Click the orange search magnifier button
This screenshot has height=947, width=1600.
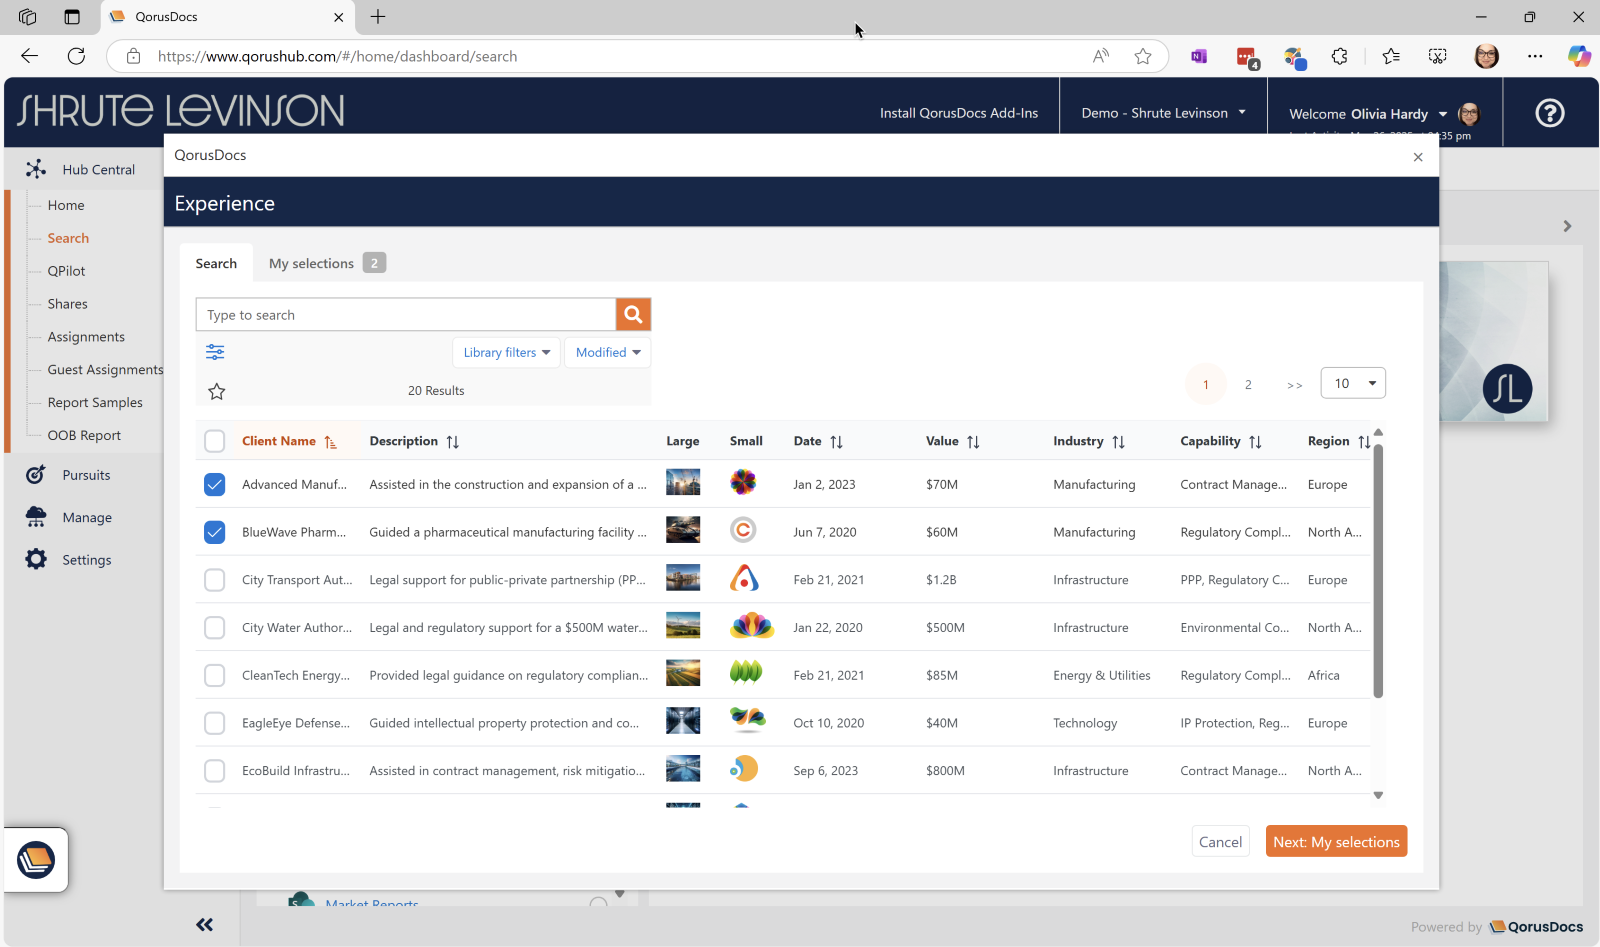pyautogui.click(x=633, y=314)
